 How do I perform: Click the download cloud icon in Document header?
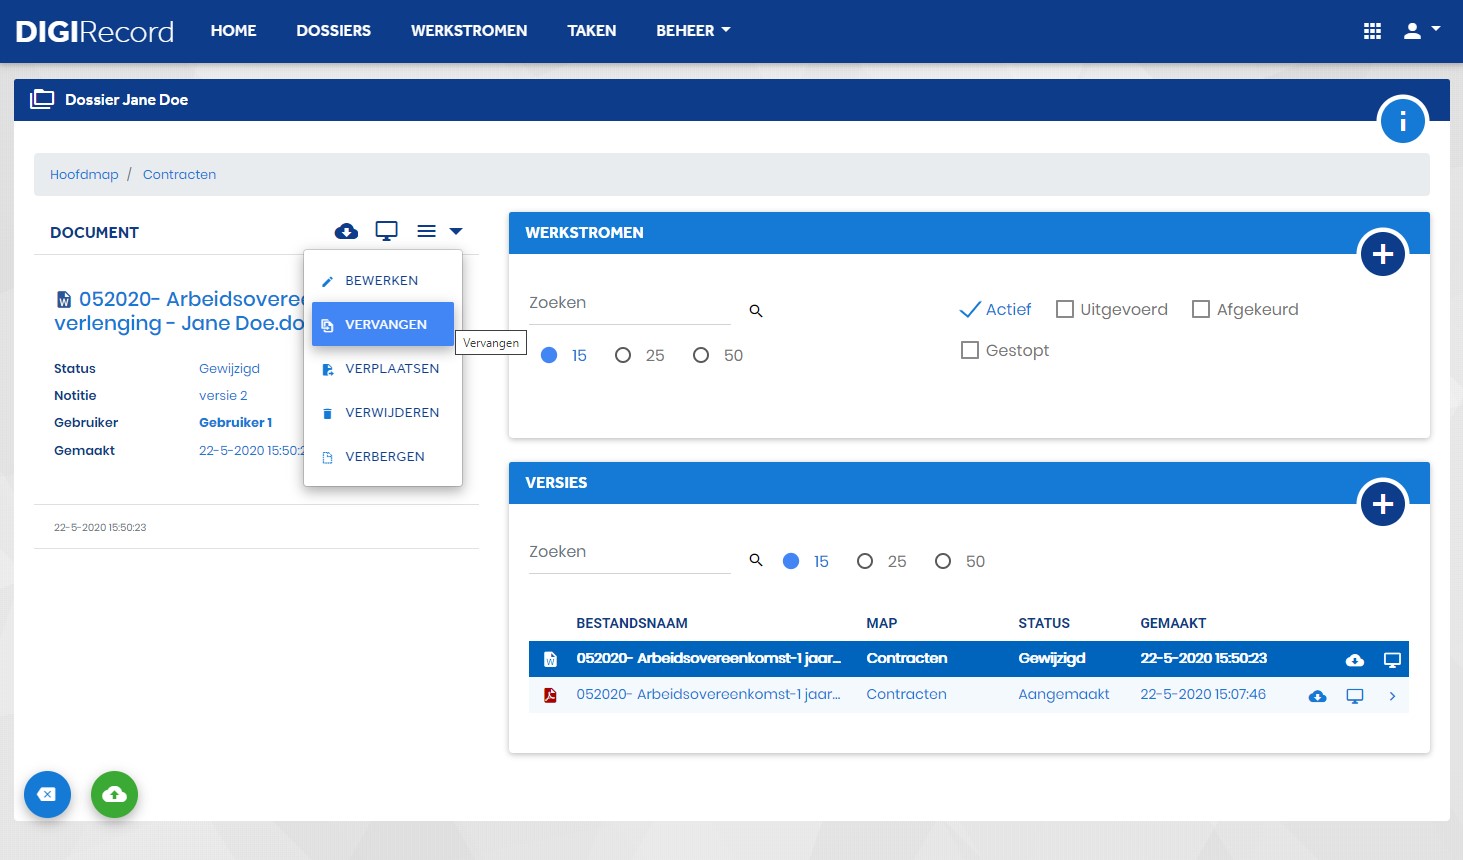pyautogui.click(x=346, y=231)
